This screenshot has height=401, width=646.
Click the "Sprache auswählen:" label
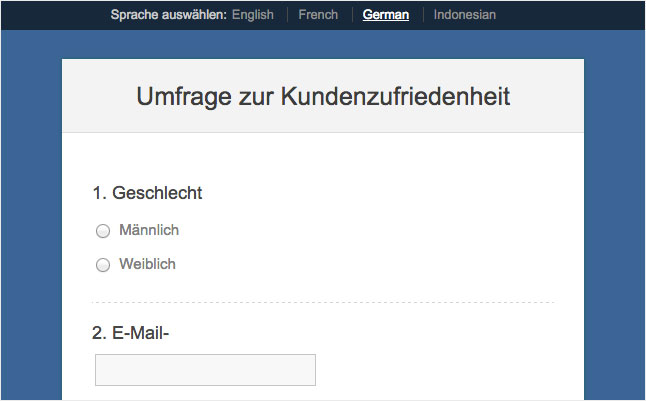pos(168,15)
